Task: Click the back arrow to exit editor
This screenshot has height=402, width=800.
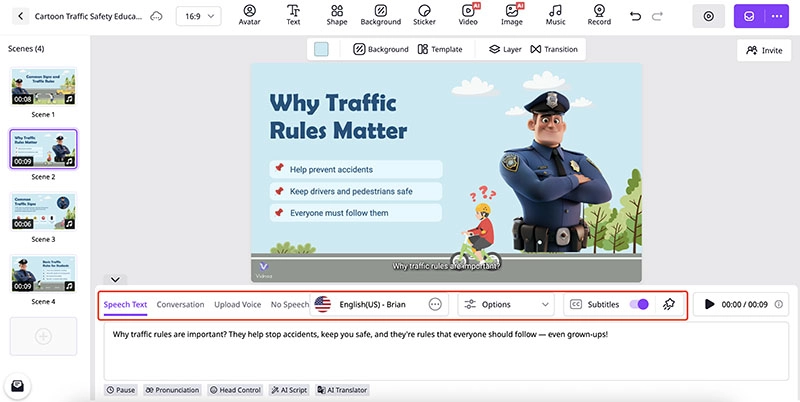Action: pyautogui.click(x=20, y=16)
